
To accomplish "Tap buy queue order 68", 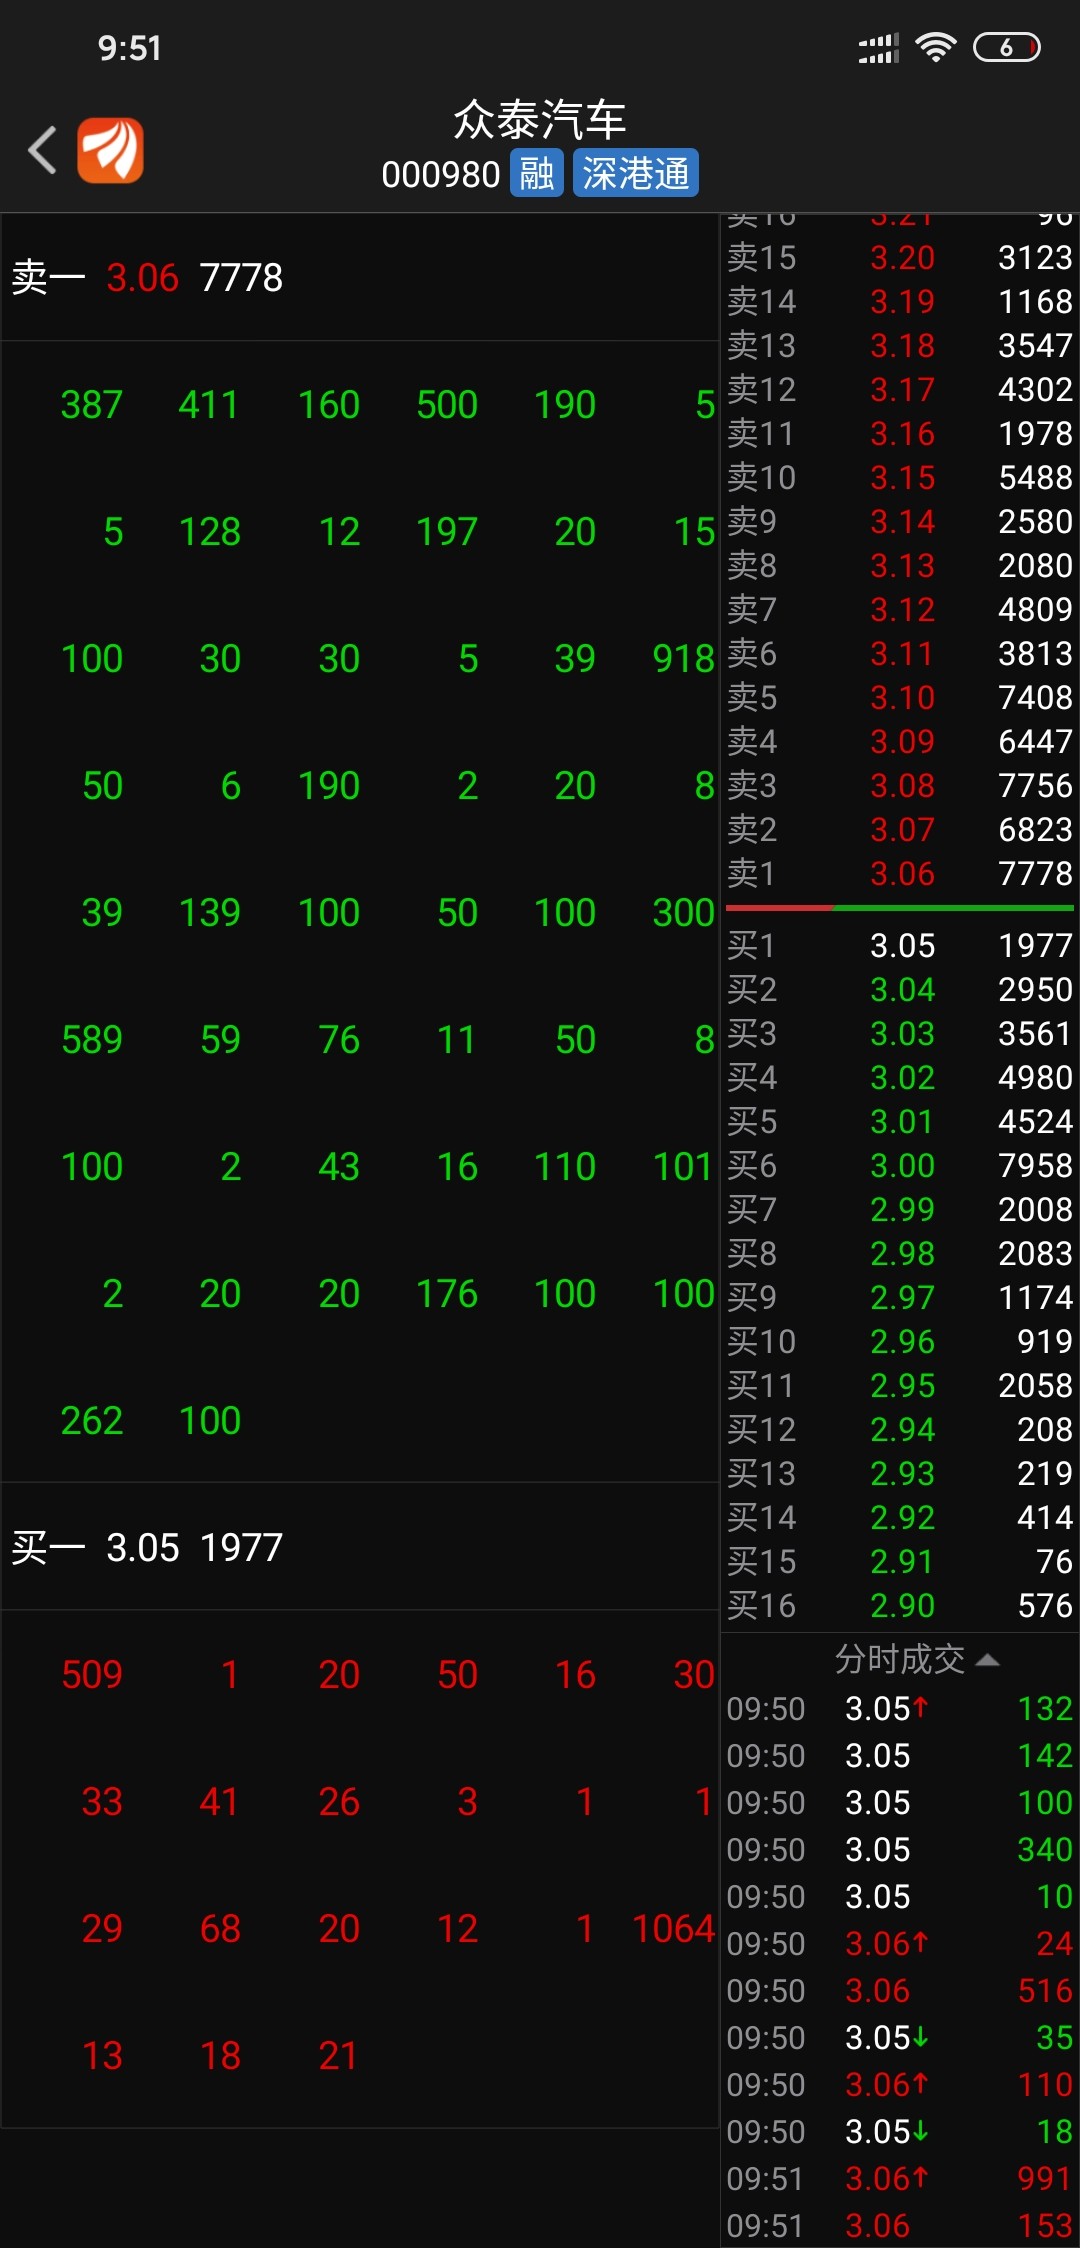I will pyautogui.click(x=220, y=1929).
